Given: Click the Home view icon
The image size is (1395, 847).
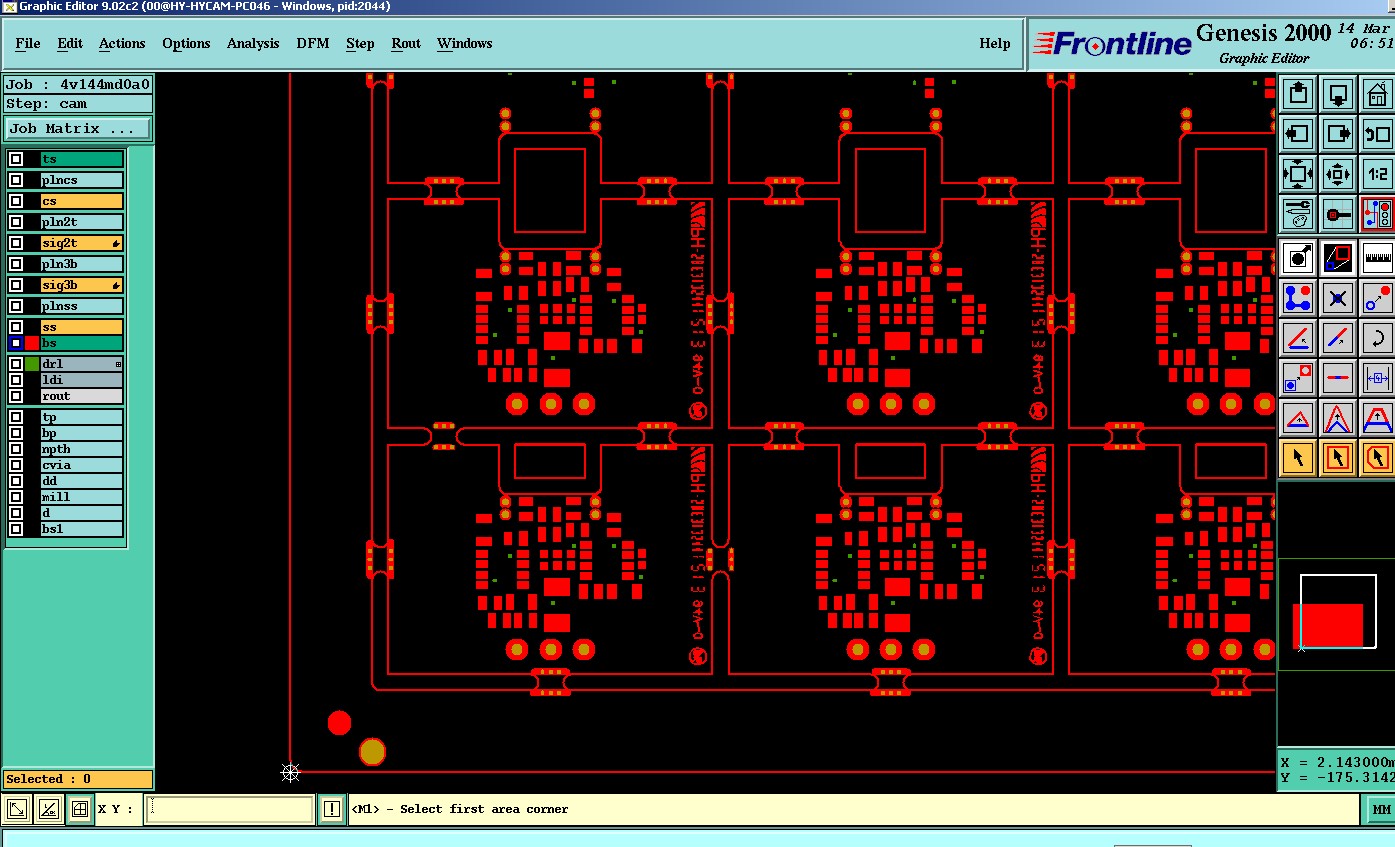Looking at the screenshot, I should tap(1377, 95).
